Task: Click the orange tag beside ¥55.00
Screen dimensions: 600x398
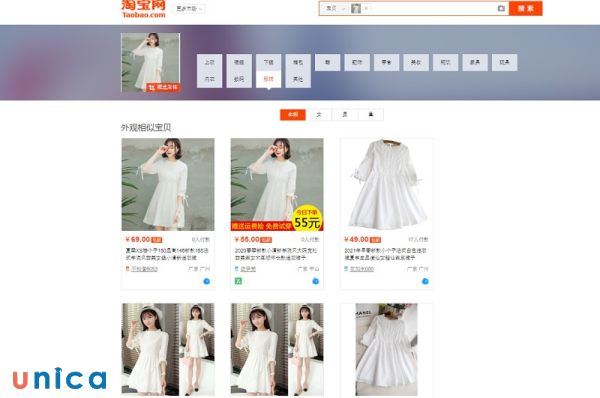Action: [x=266, y=240]
